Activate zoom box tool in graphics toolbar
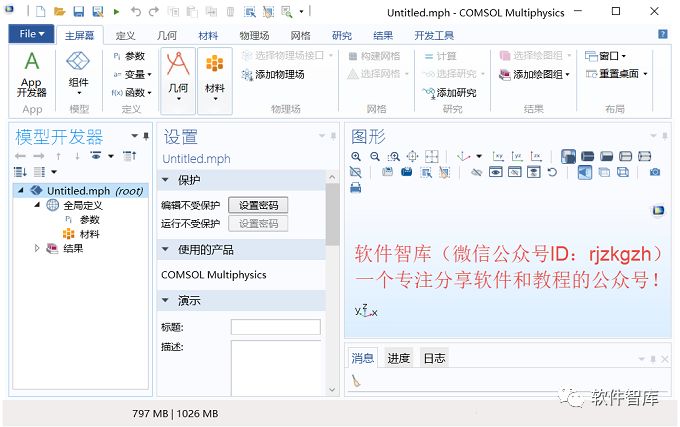680x427 pixels. (394, 156)
